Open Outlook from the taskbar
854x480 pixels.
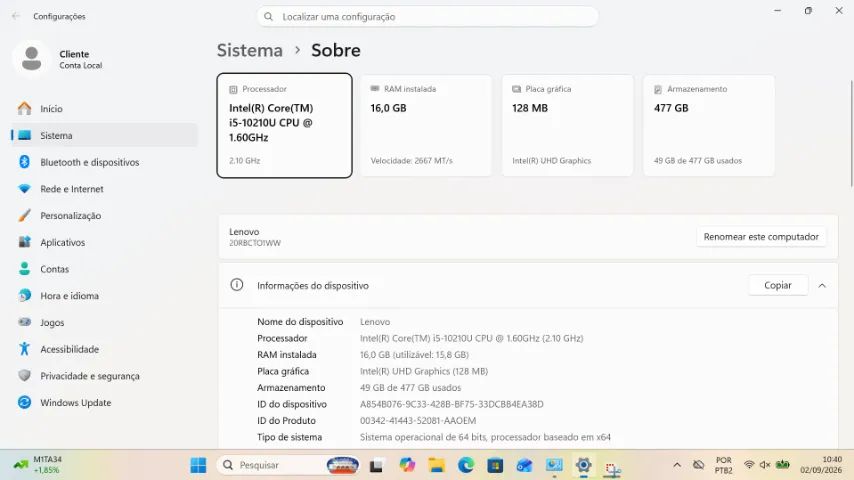[524, 465]
